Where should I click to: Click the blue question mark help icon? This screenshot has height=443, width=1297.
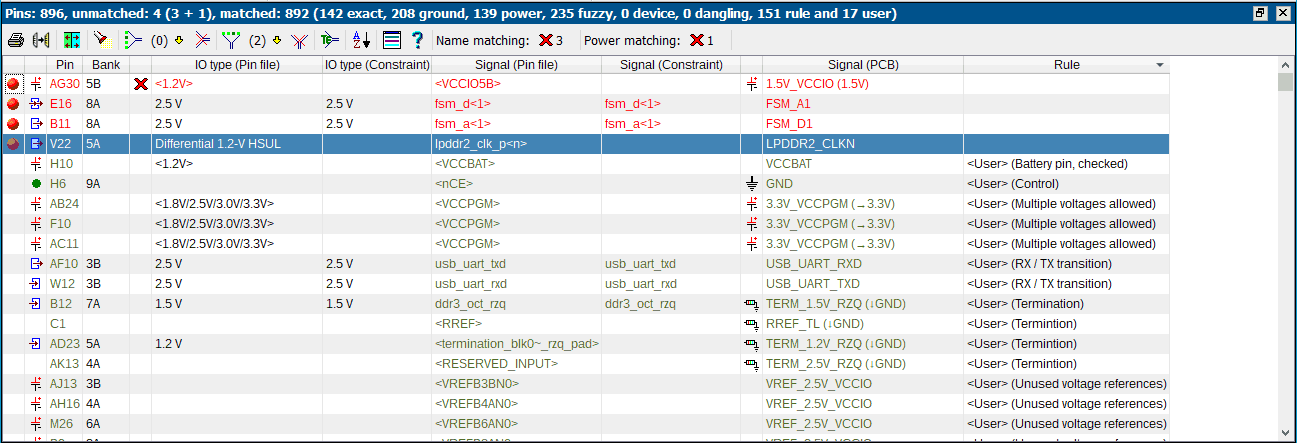417,40
